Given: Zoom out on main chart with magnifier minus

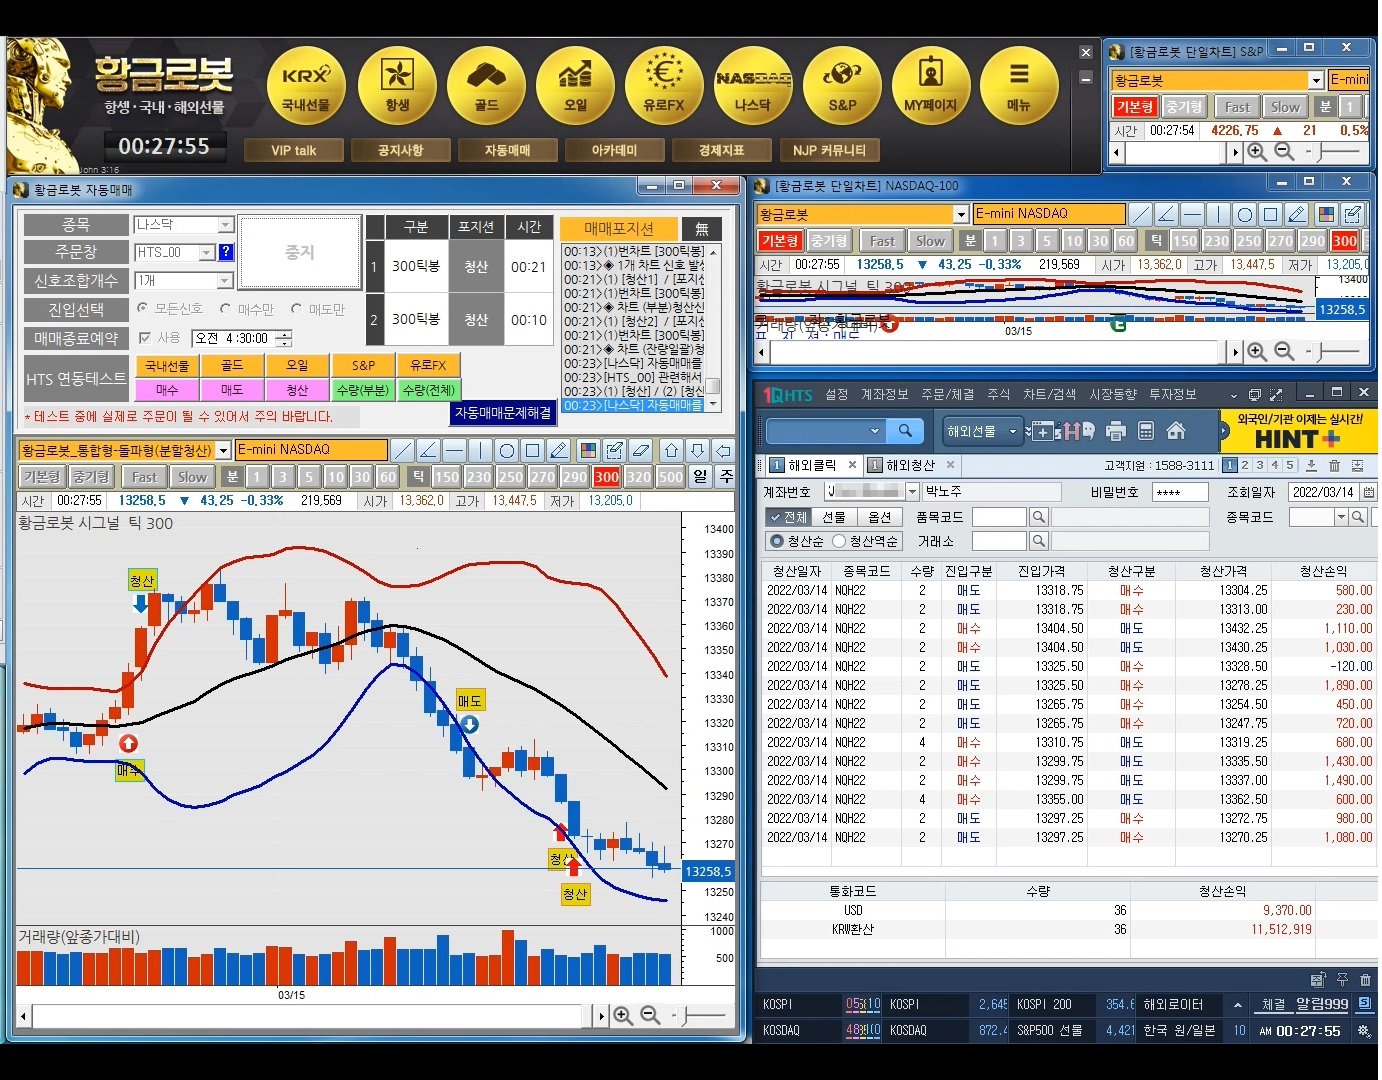Looking at the screenshot, I should click(650, 1015).
